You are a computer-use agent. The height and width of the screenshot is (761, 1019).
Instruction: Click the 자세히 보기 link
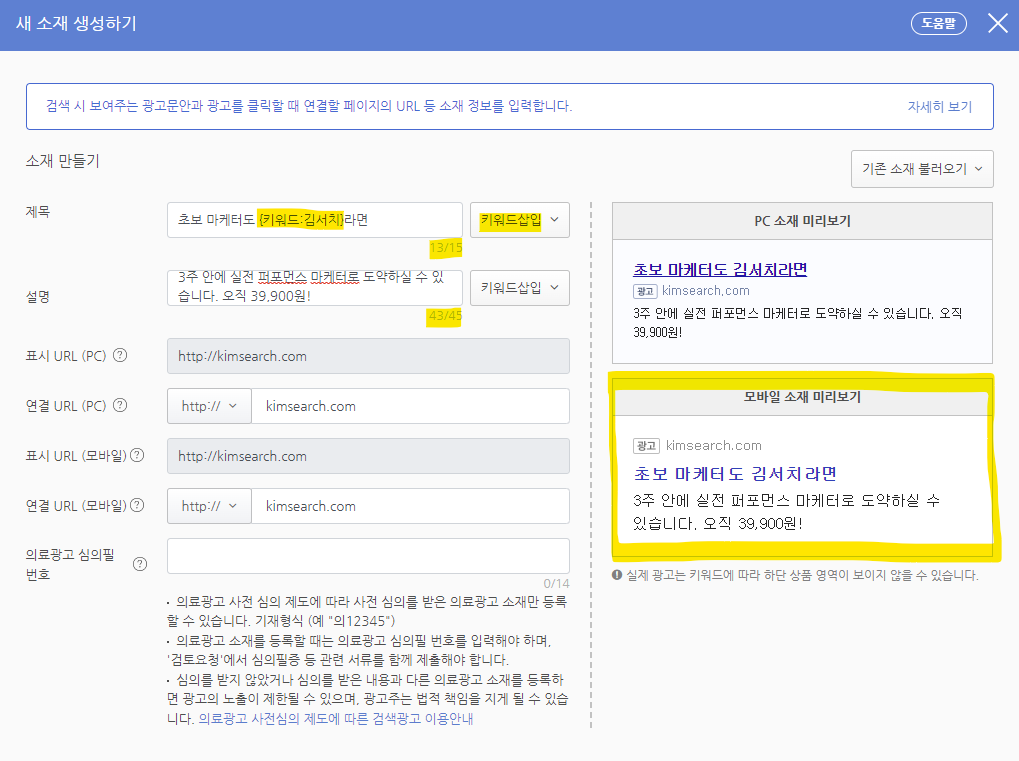tap(940, 107)
